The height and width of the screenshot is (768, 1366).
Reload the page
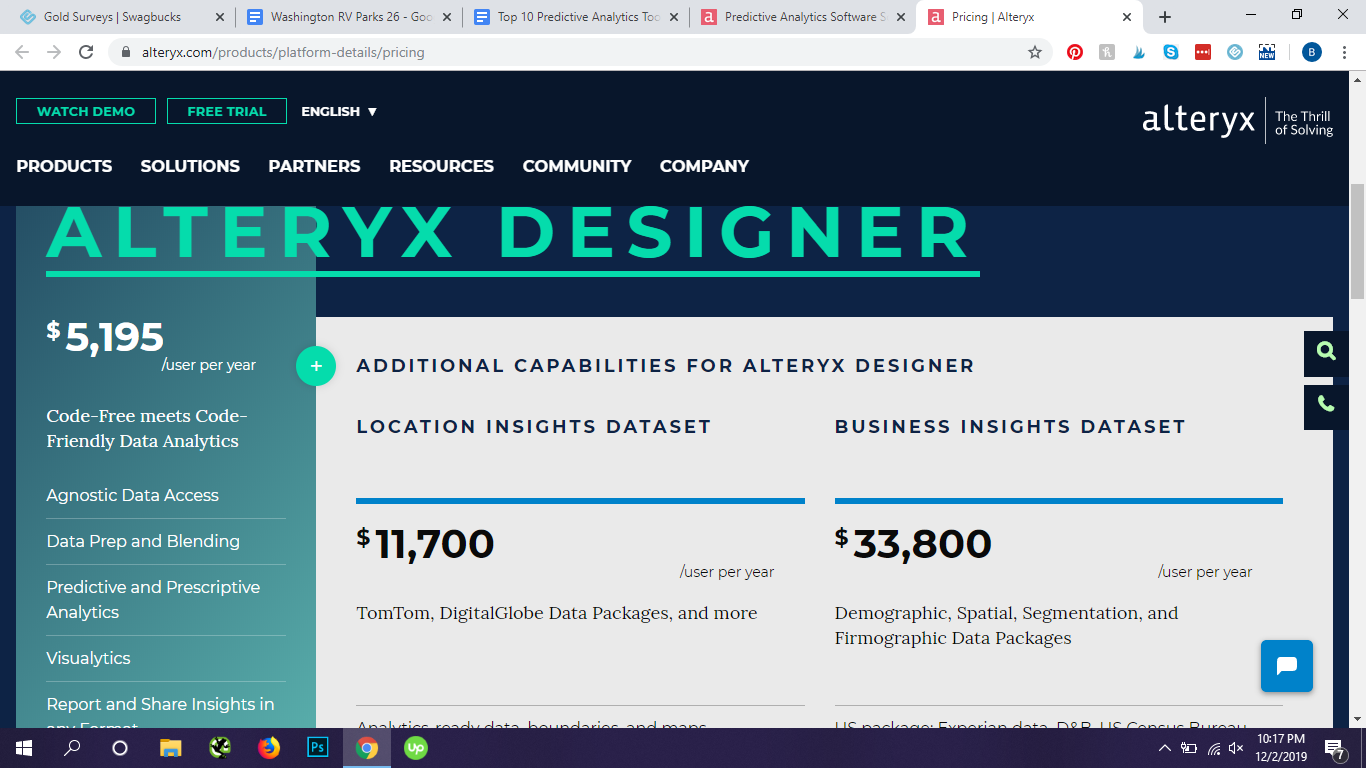coord(86,52)
